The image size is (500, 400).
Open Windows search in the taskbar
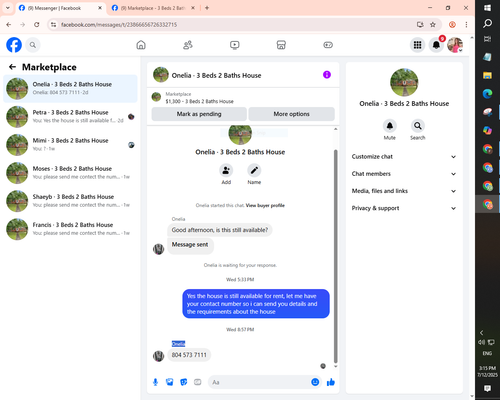pyautogui.click(x=487, y=23)
